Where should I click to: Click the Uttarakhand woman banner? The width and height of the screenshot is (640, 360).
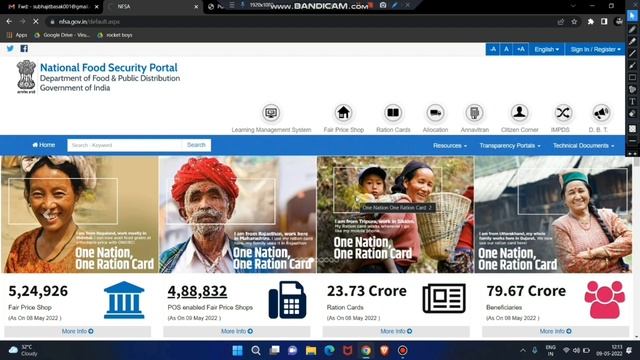point(553,215)
